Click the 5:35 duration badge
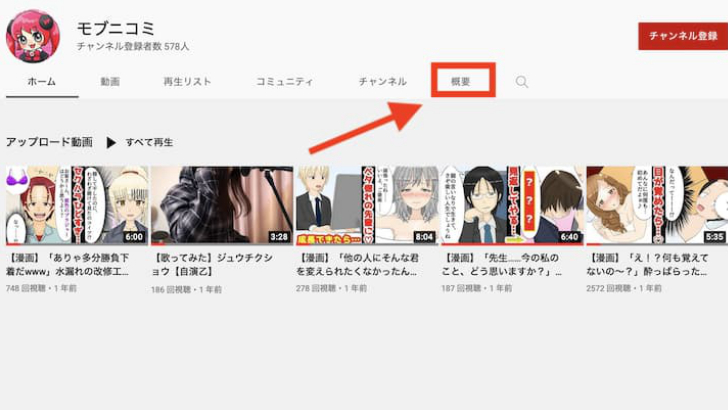The height and width of the screenshot is (410, 728). click(715, 237)
